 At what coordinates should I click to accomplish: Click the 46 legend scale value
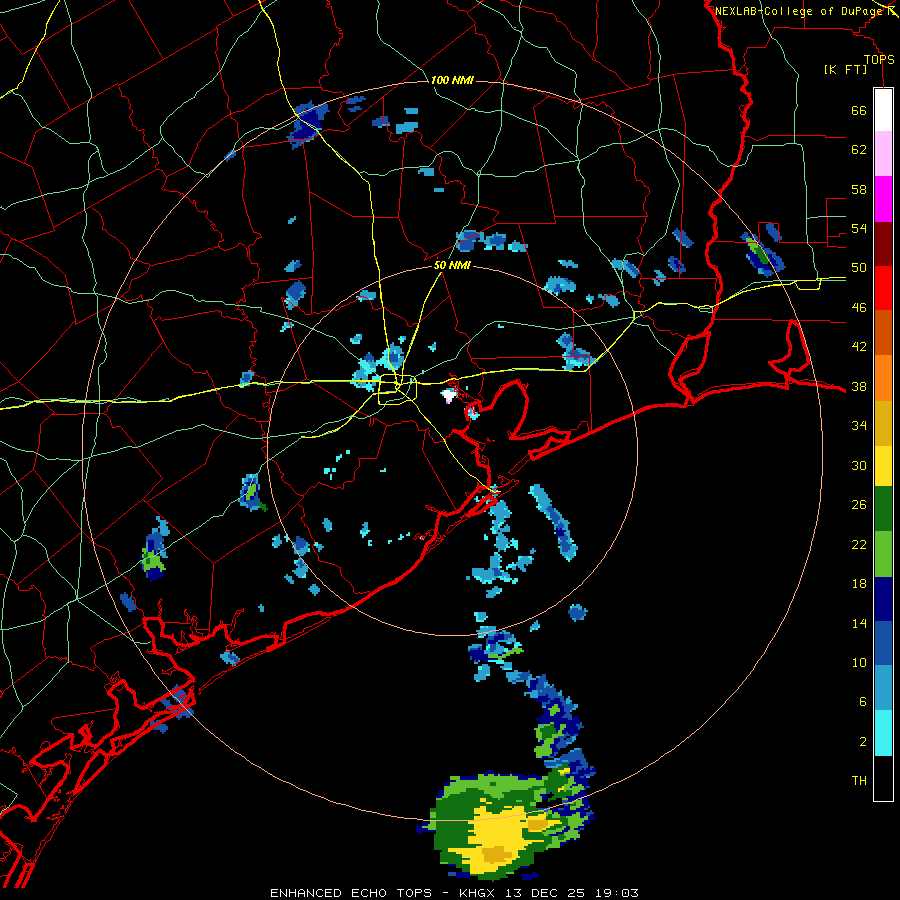(x=859, y=308)
